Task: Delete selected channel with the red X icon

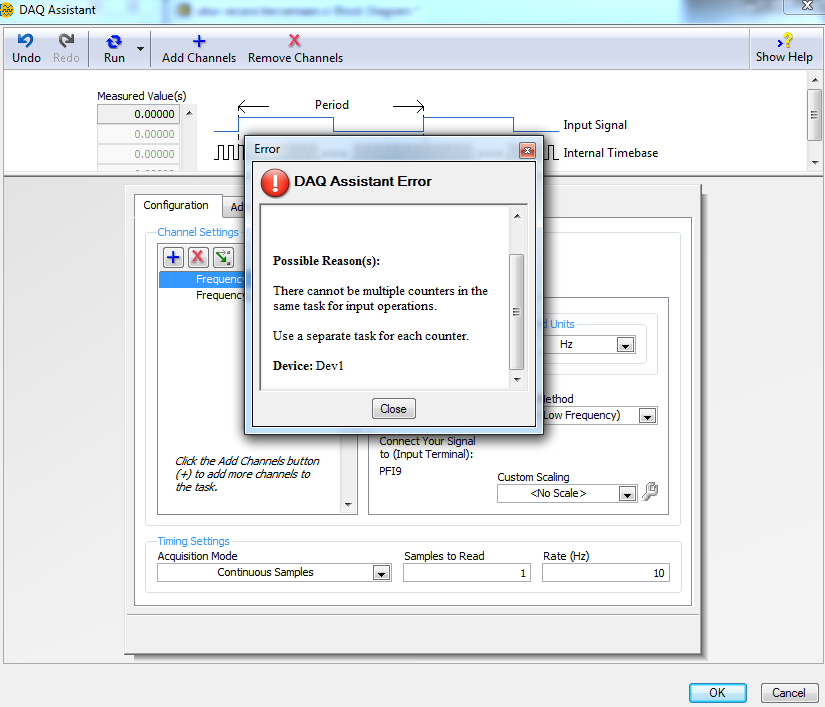Action: pyautogui.click(x=197, y=257)
